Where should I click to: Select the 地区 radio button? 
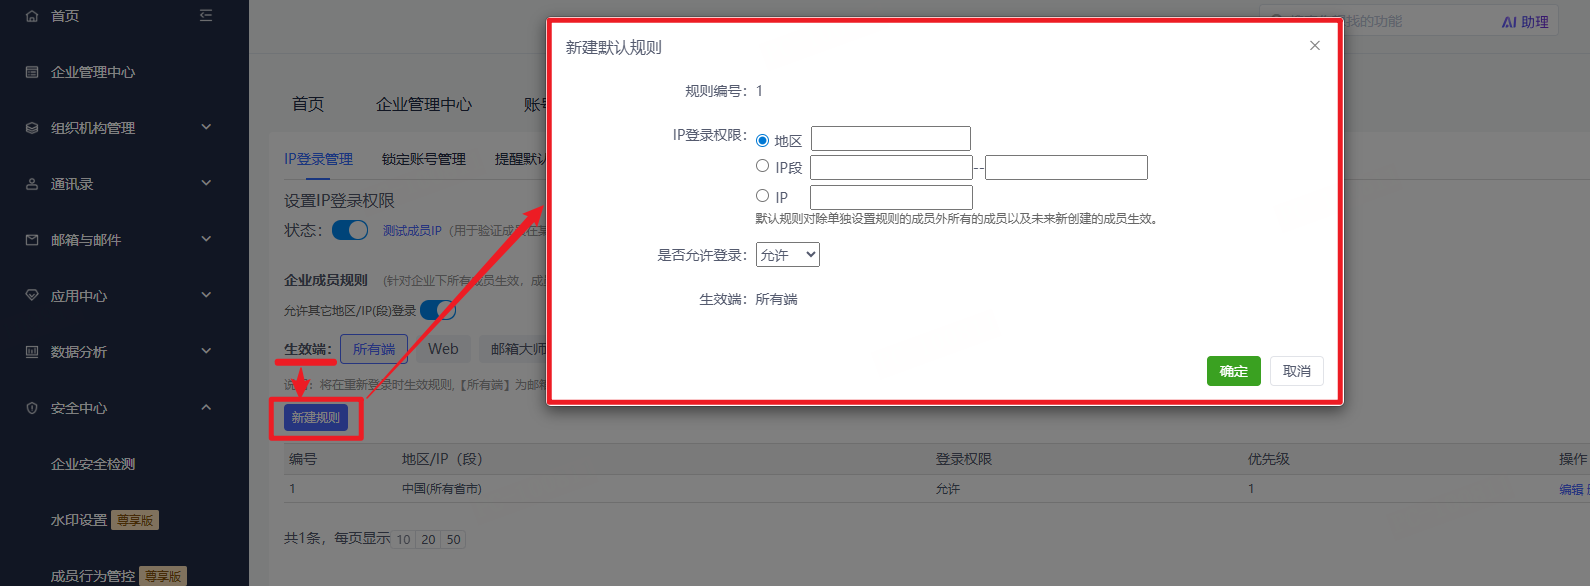tap(763, 141)
